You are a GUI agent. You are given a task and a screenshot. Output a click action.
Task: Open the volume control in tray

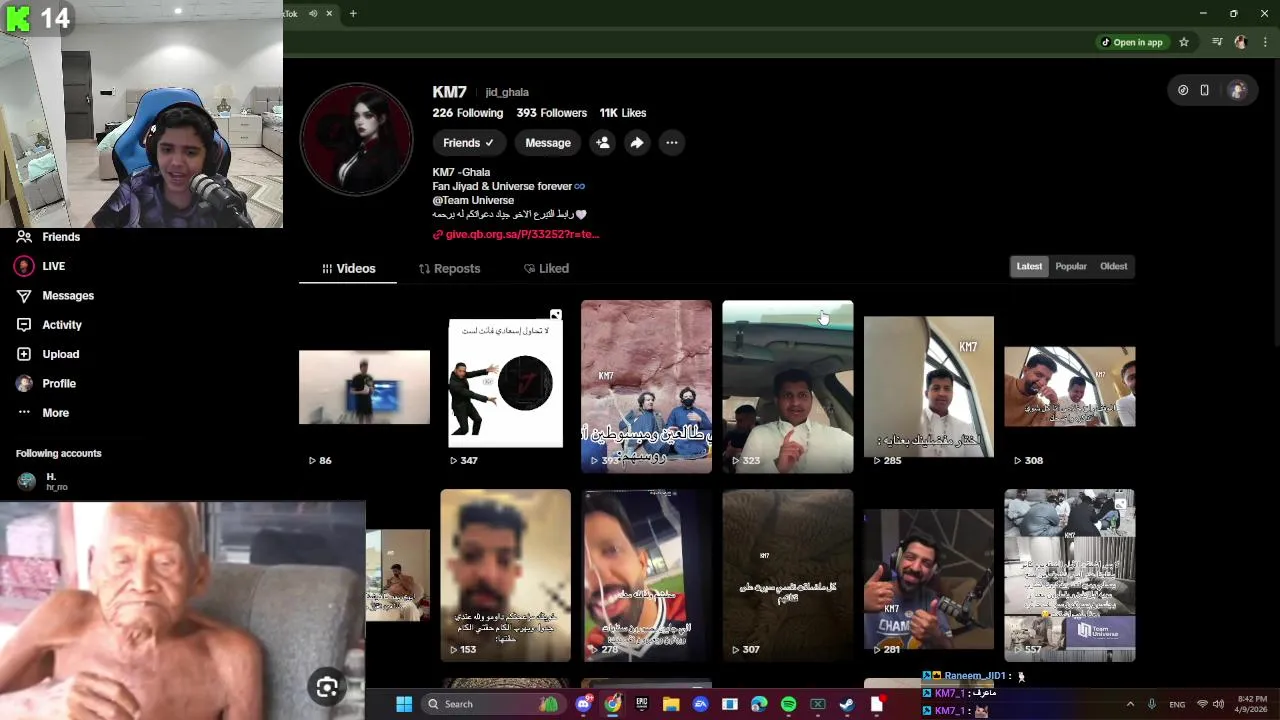pos(1218,704)
